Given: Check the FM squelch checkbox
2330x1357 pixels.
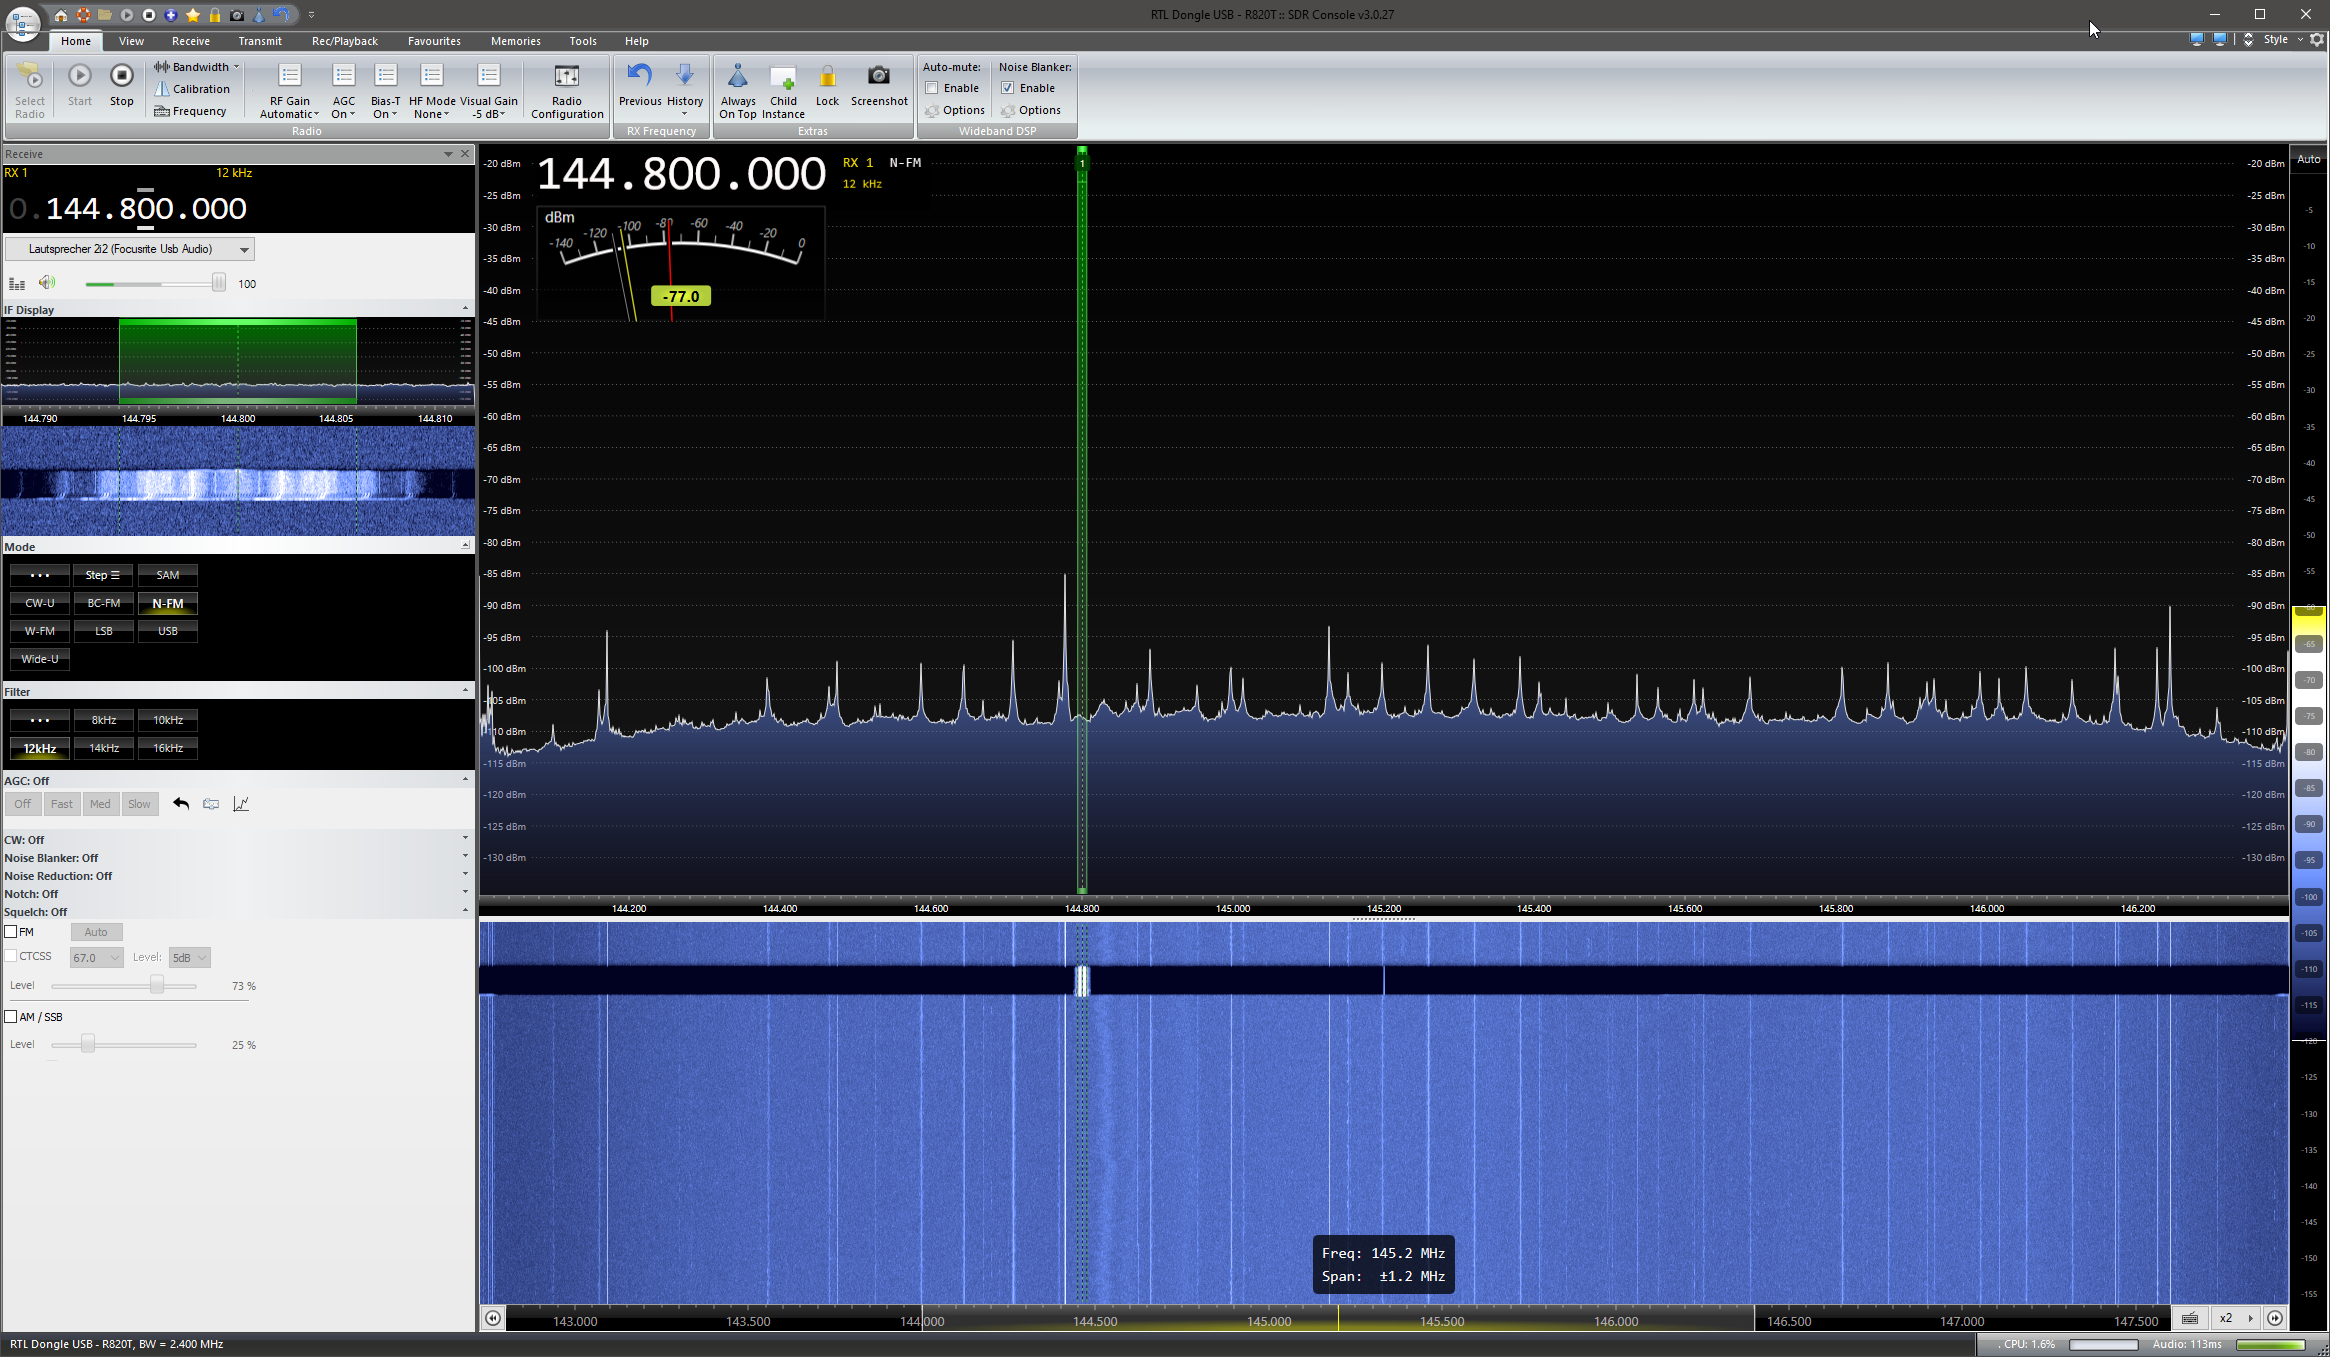Looking at the screenshot, I should click(11, 932).
